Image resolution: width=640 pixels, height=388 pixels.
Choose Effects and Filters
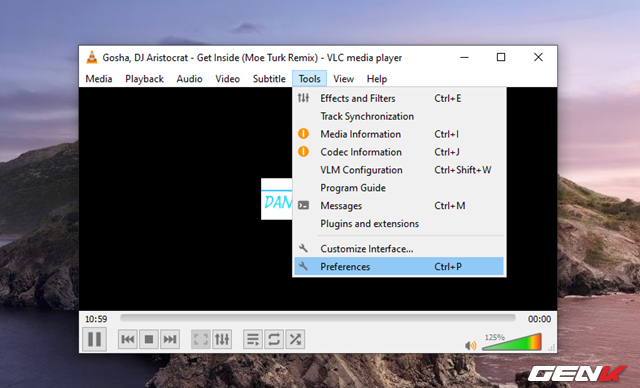[x=399, y=98]
